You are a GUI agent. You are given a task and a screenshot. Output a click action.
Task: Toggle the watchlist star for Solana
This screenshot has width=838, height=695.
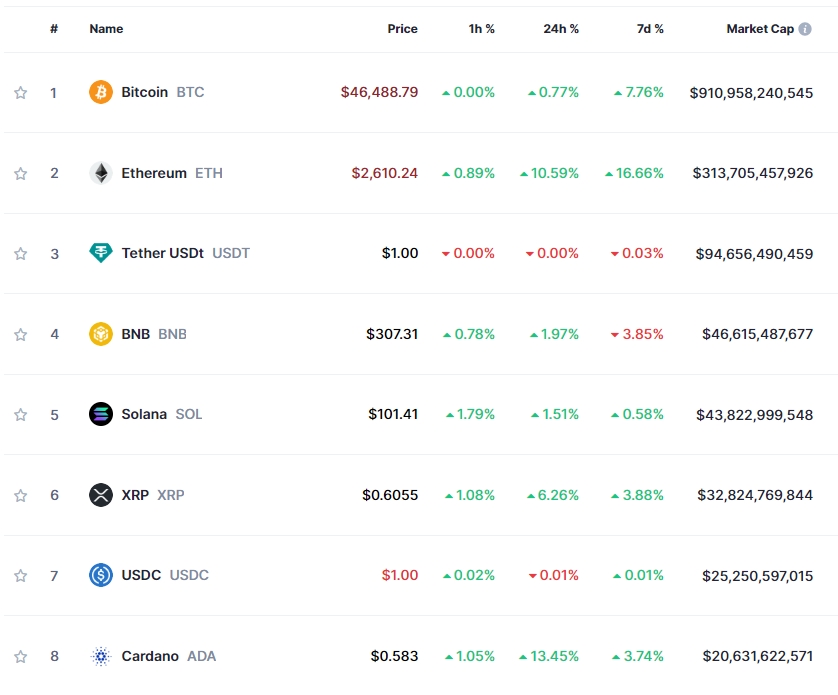(x=20, y=414)
